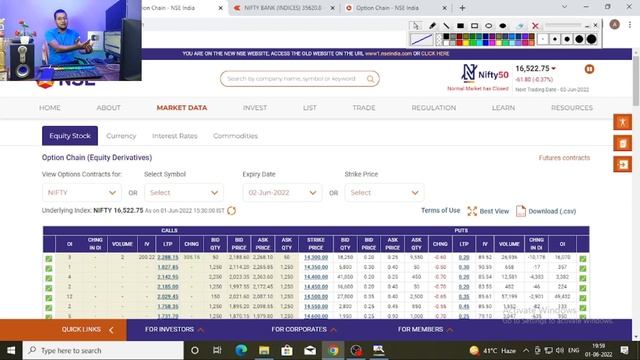Switch to NIFTY BANK browser tab
The height and width of the screenshot is (360, 640).
pyautogui.click(x=283, y=8)
